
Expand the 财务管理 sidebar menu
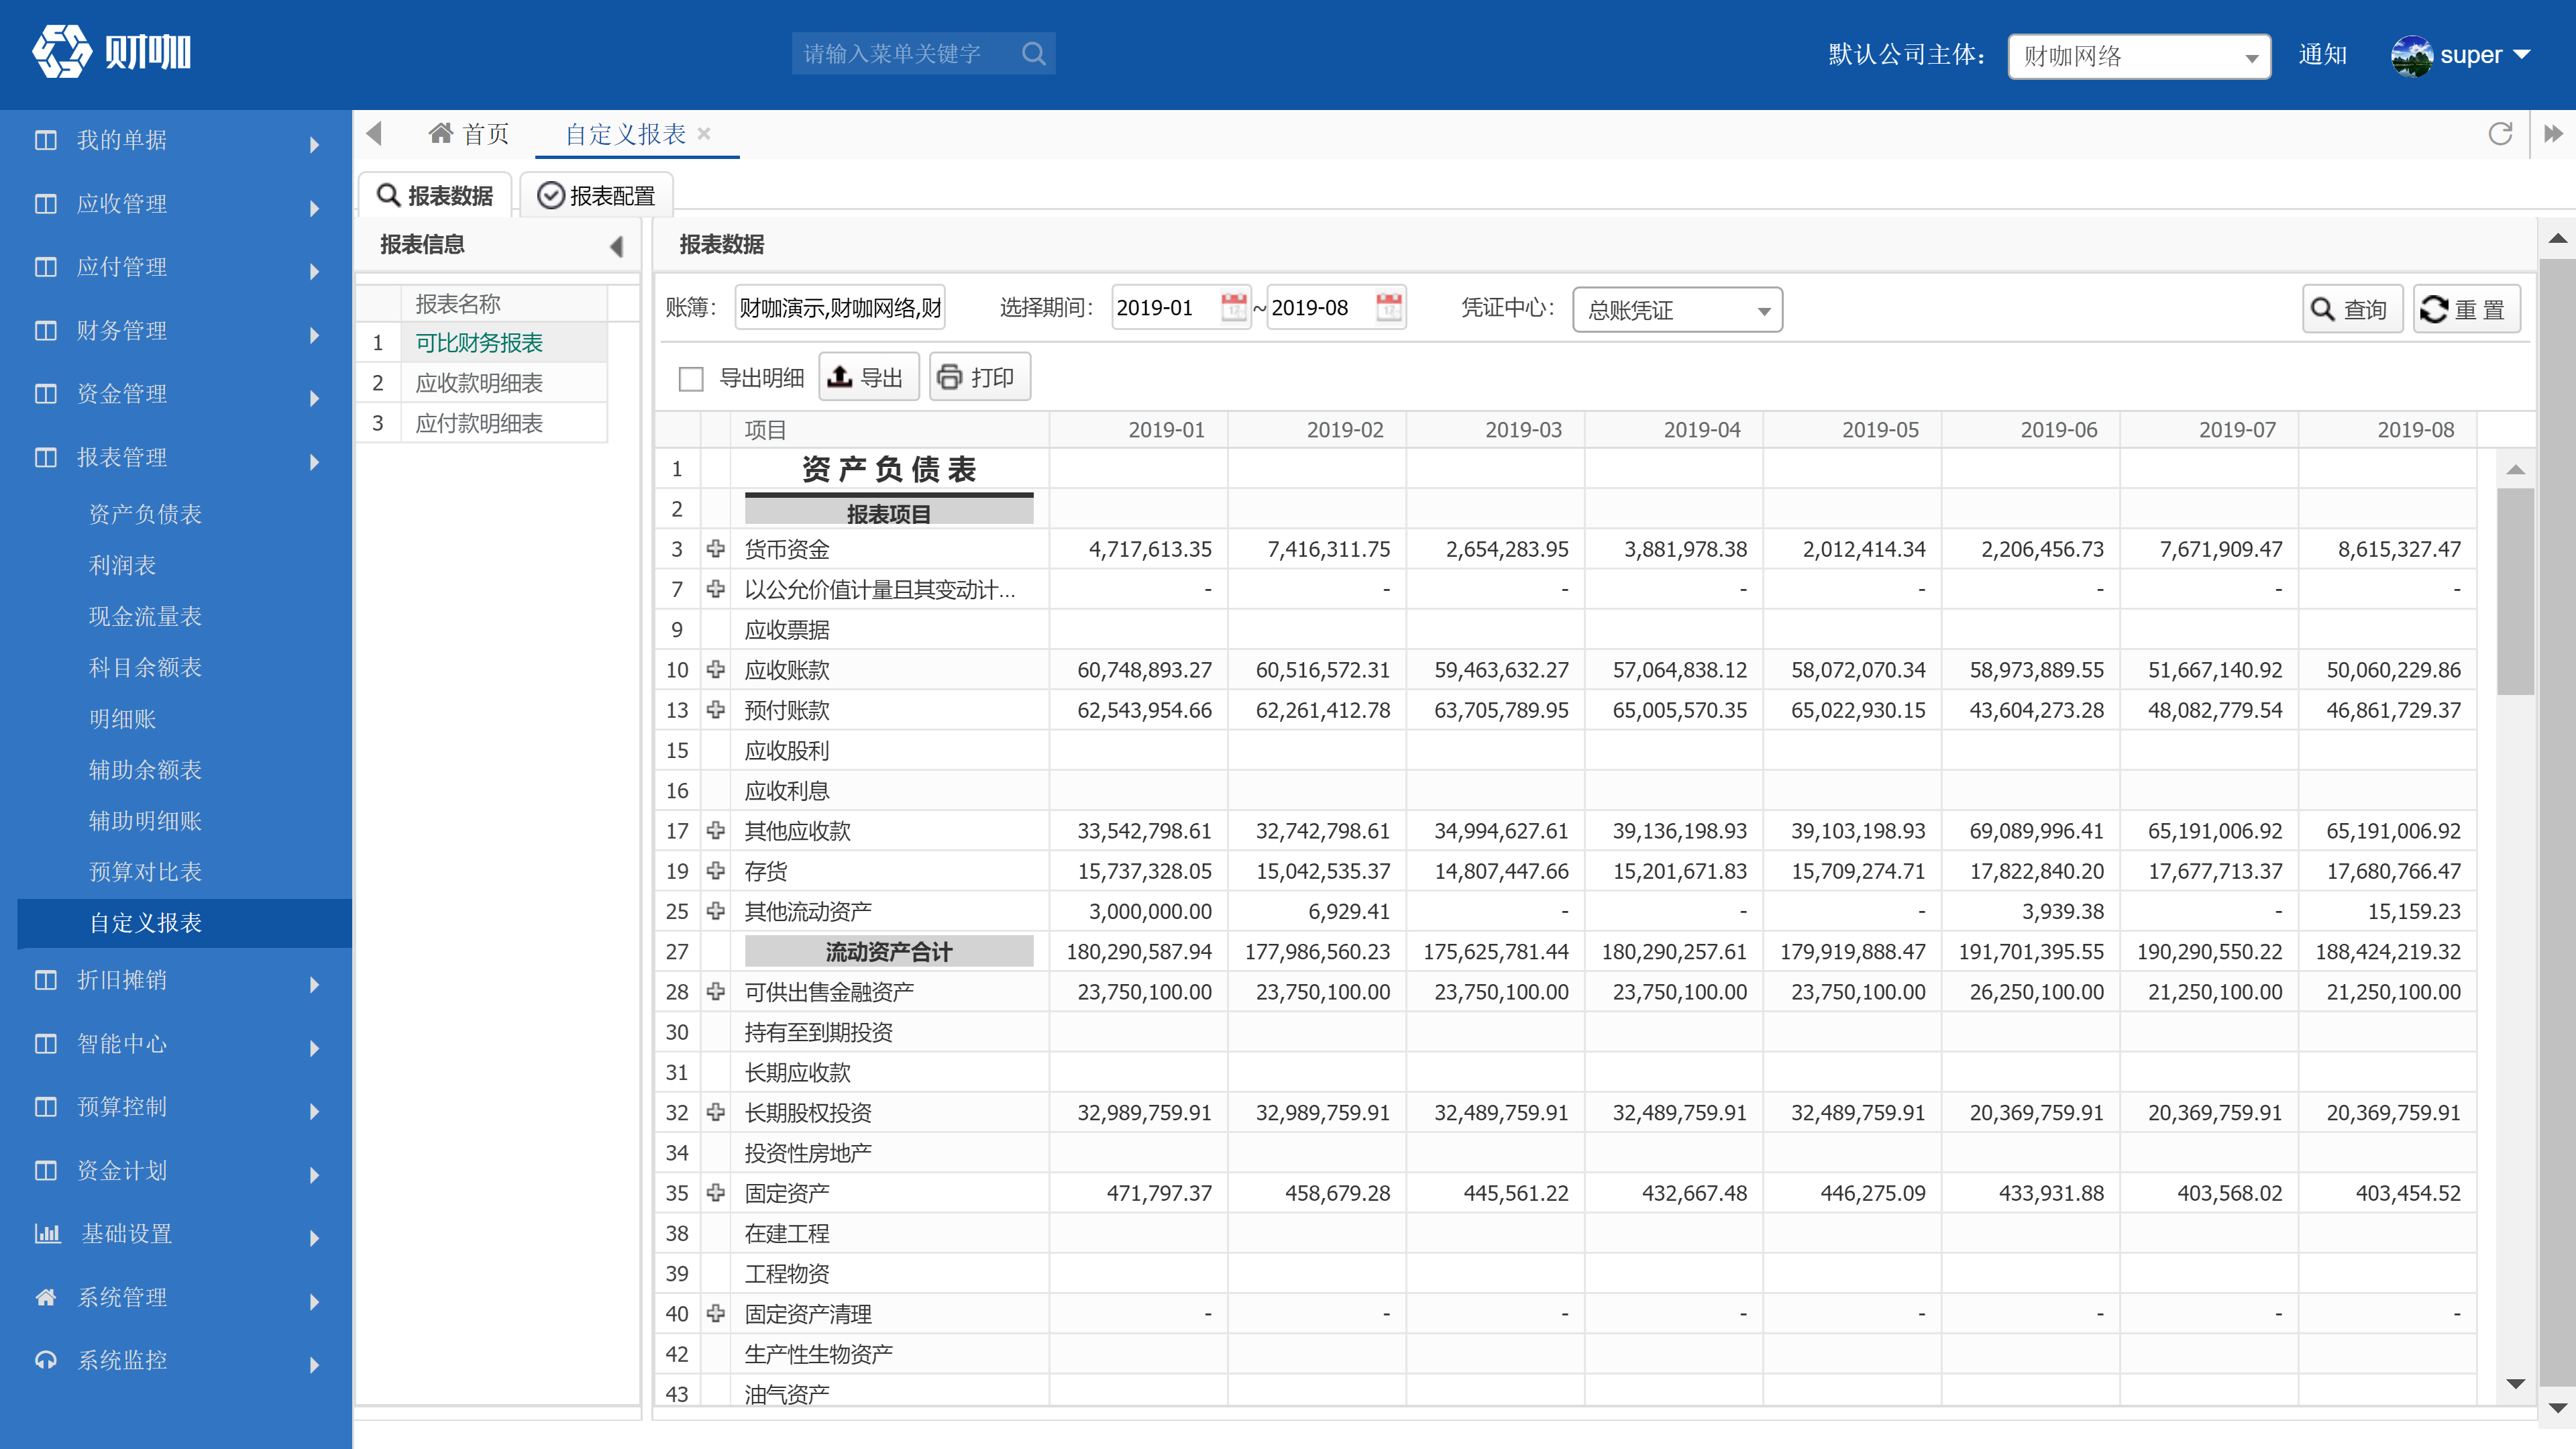[x=176, y=331]
